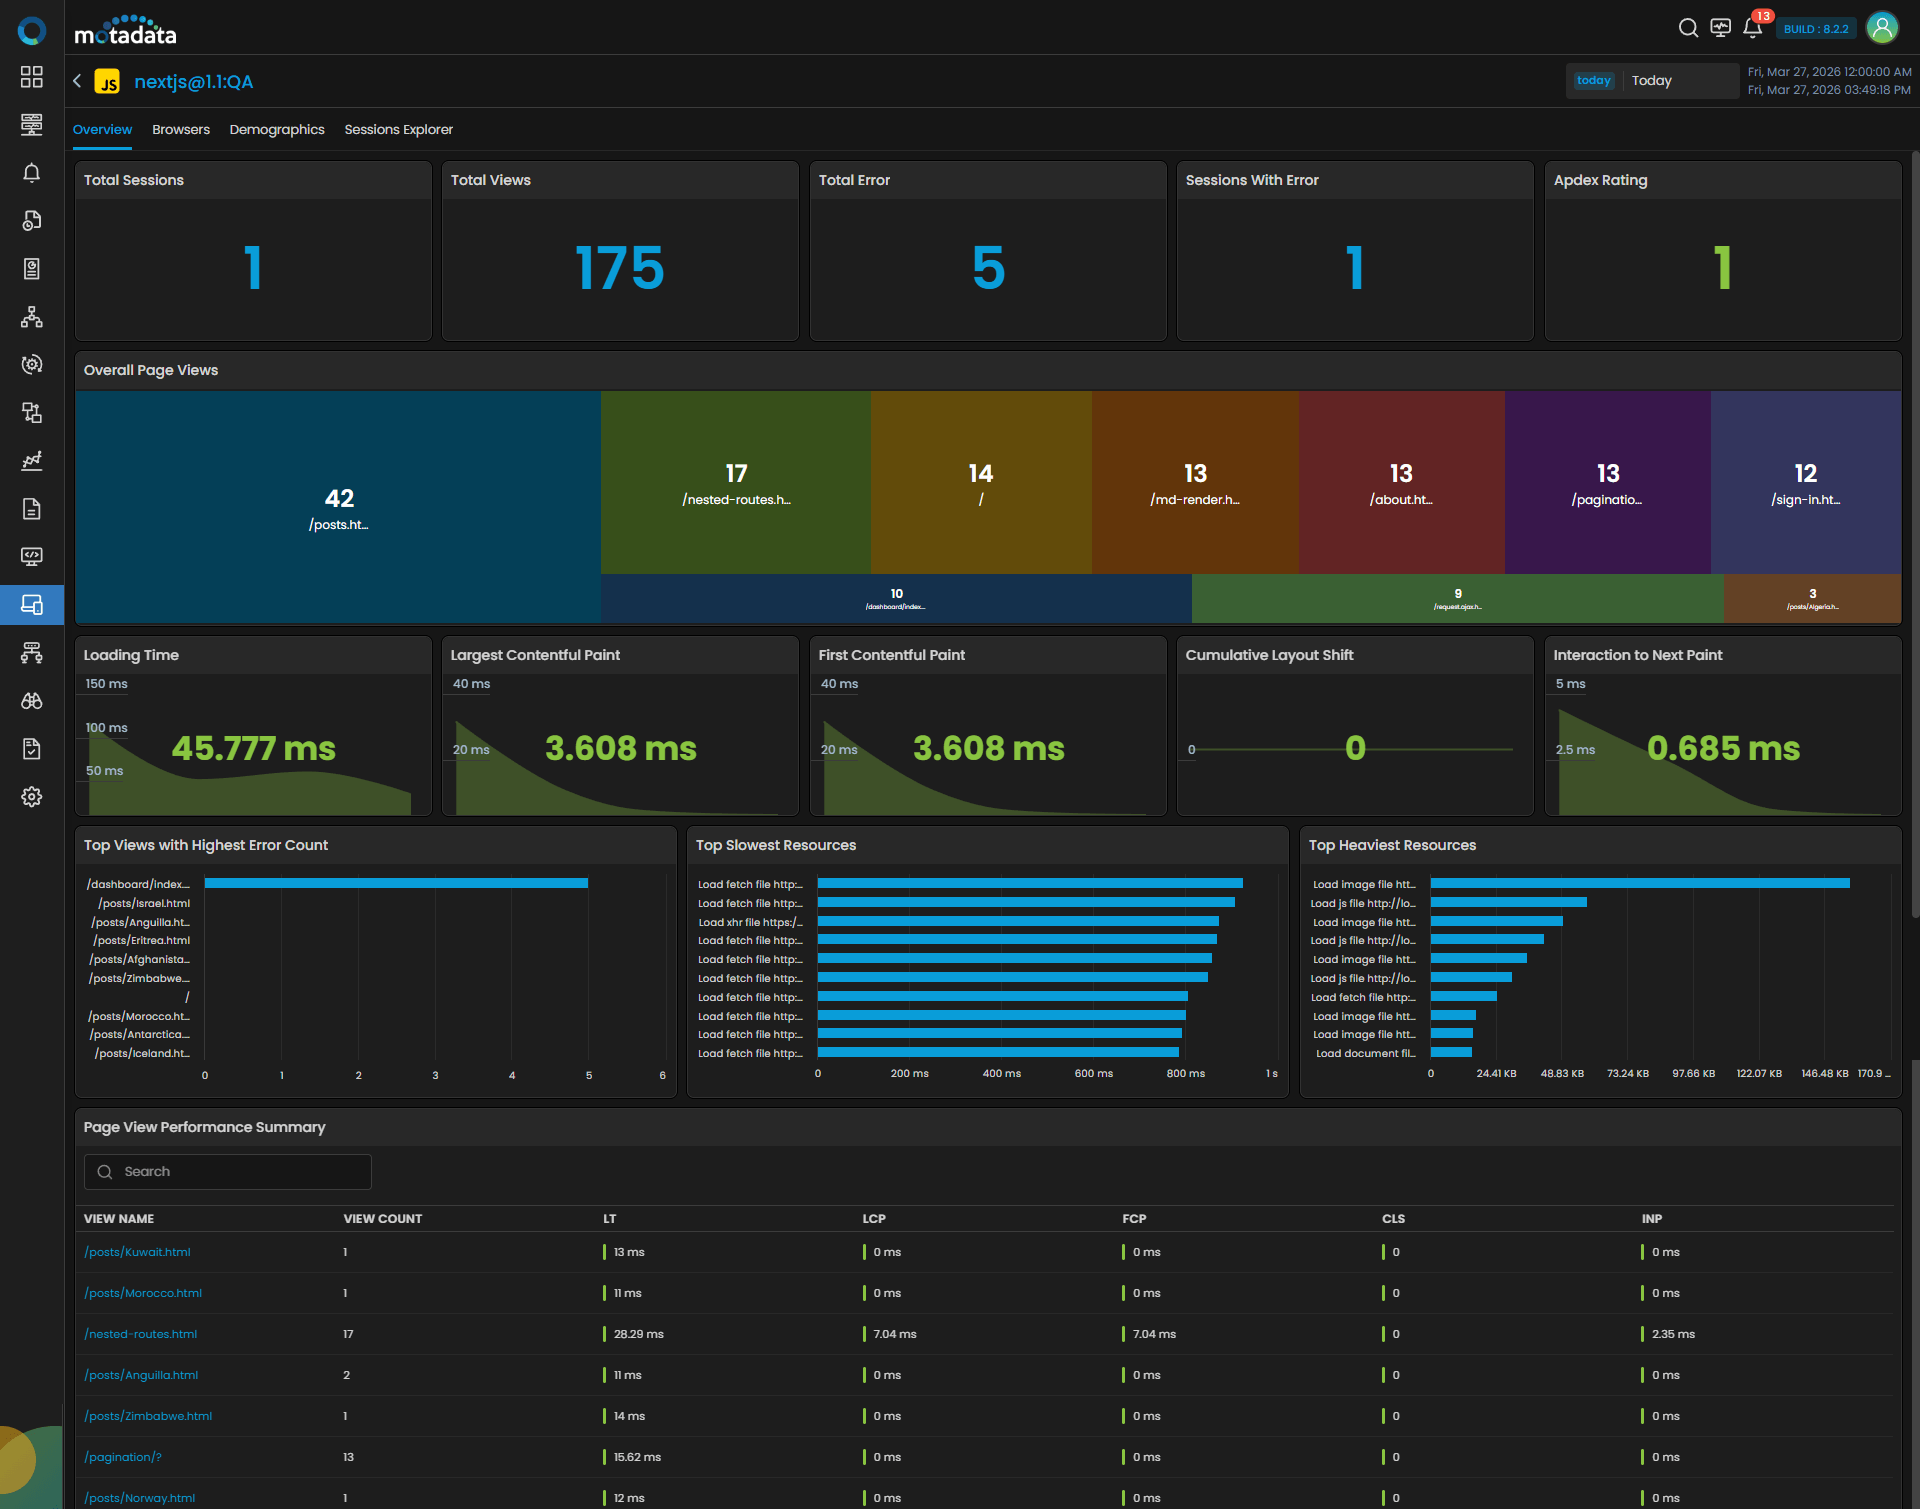Open the /posts/Kuwait.html view link
Image resolution: width=1920 pixels, height=1509 pixels.
coord(137,1252)
